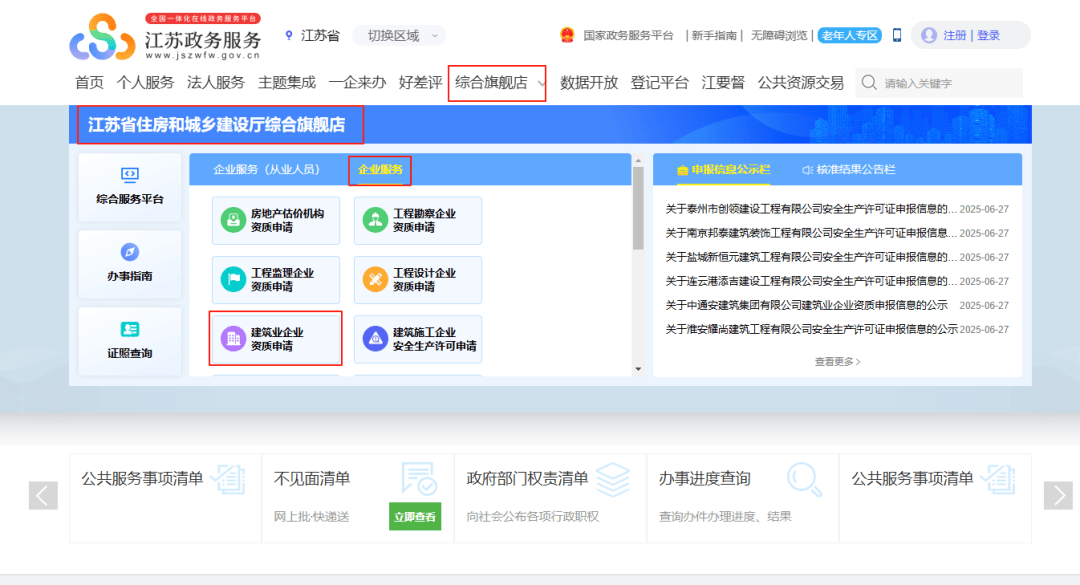Click the 建筑施工企业 blue icon
Screen dimensions: 1080x585
click(375, 338)
